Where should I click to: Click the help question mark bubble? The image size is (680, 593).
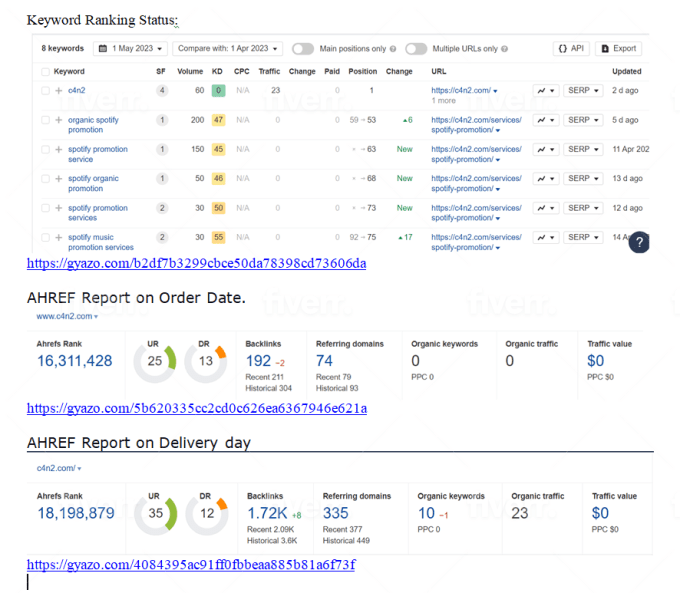[x=639, y=242]
